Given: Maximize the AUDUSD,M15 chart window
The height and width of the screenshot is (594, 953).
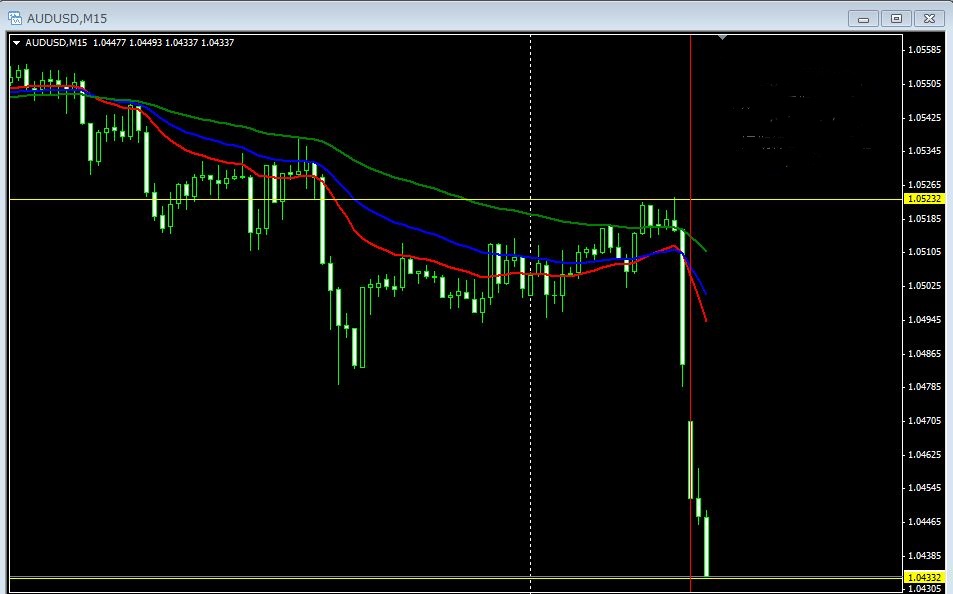Looking at the screenshot, I should point(896,19).
